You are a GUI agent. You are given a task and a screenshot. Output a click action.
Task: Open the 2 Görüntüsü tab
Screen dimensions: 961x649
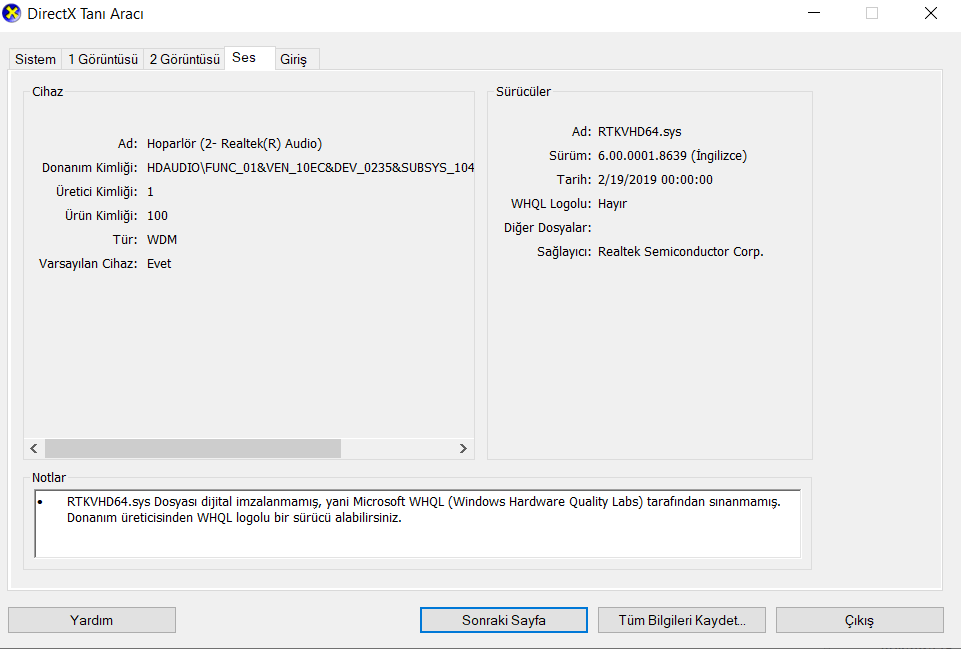click(184, 59)
